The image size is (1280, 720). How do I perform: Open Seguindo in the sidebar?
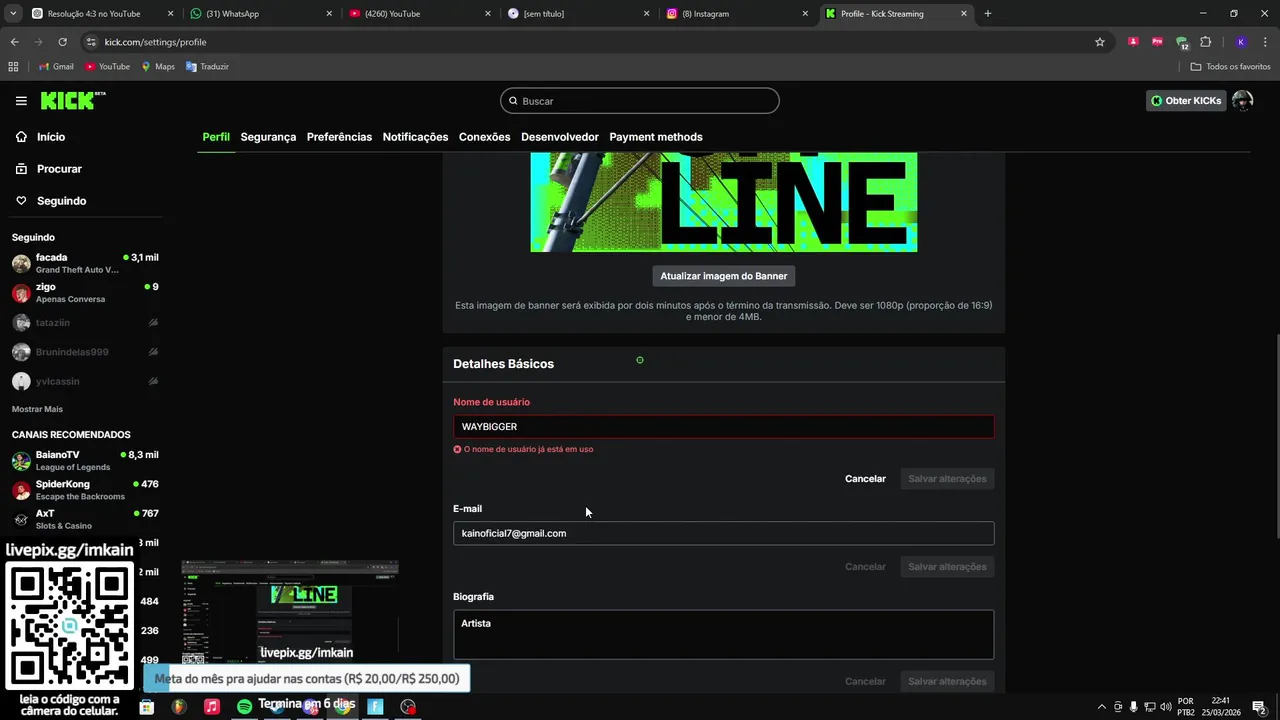(61, 201)
